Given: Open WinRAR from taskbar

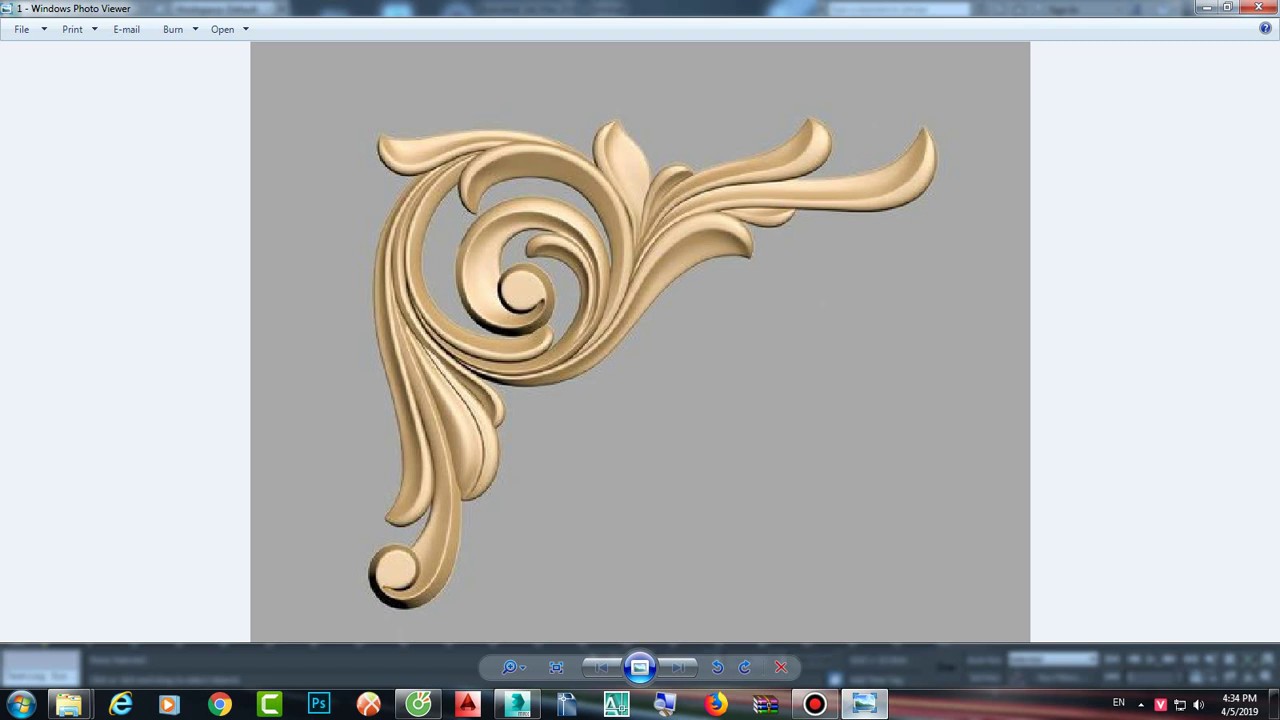Looking at the screenshot, I should (x=766, y=704).
